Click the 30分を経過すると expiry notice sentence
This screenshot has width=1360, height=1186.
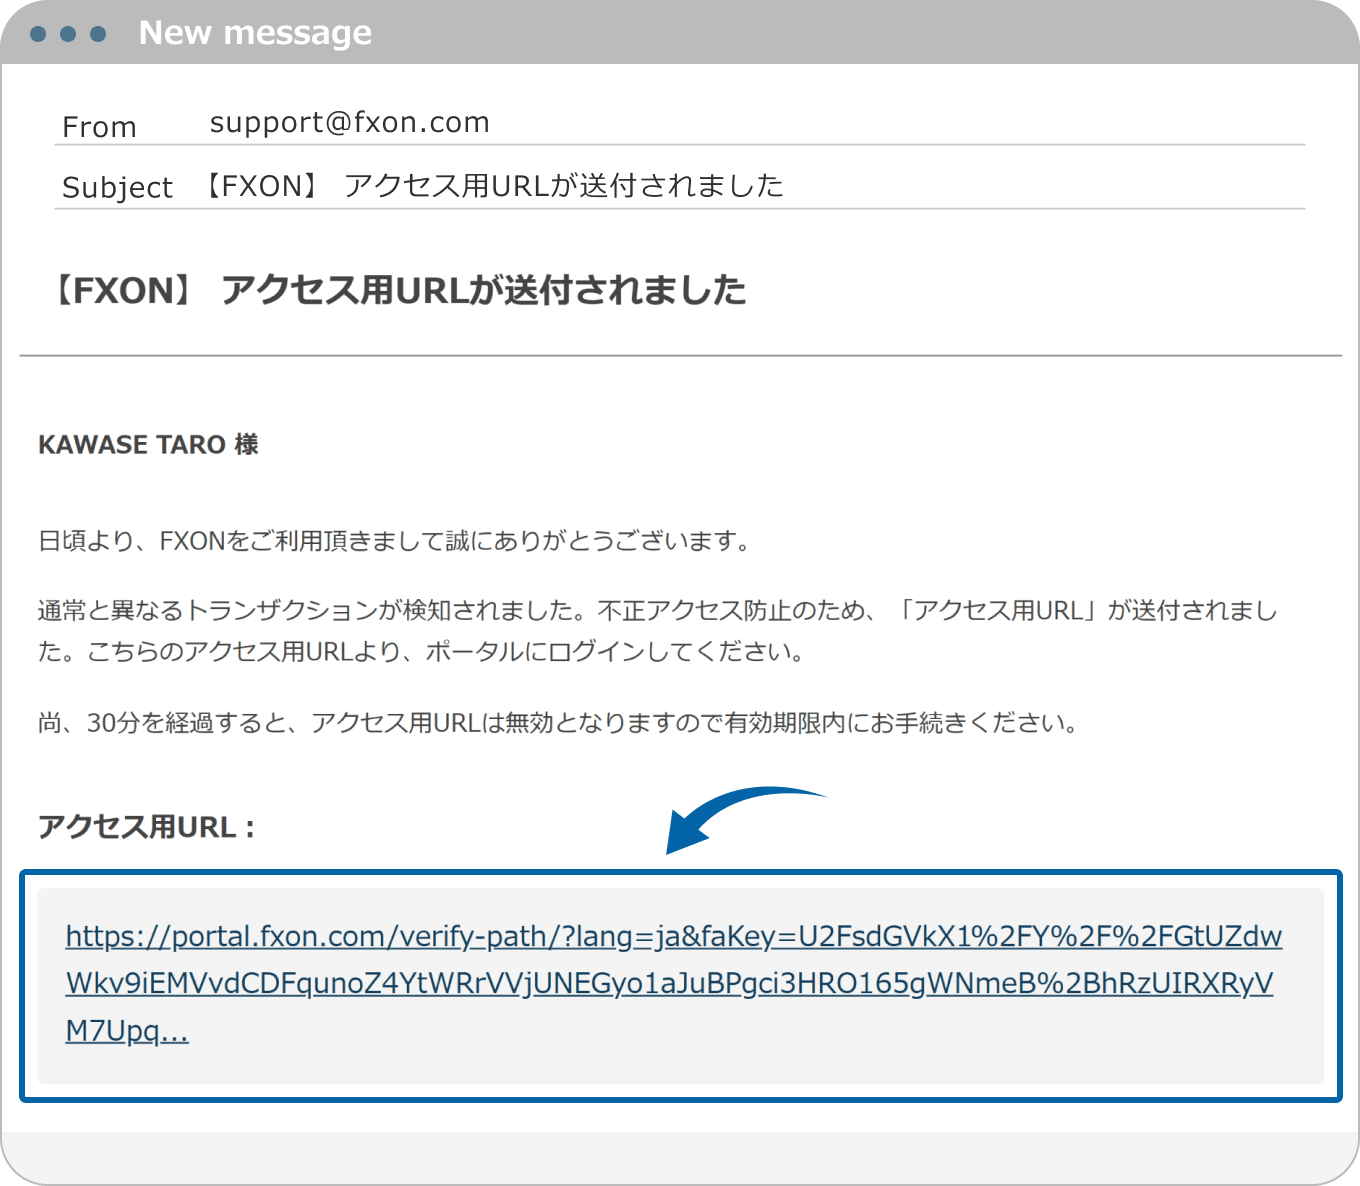point(559,722)
